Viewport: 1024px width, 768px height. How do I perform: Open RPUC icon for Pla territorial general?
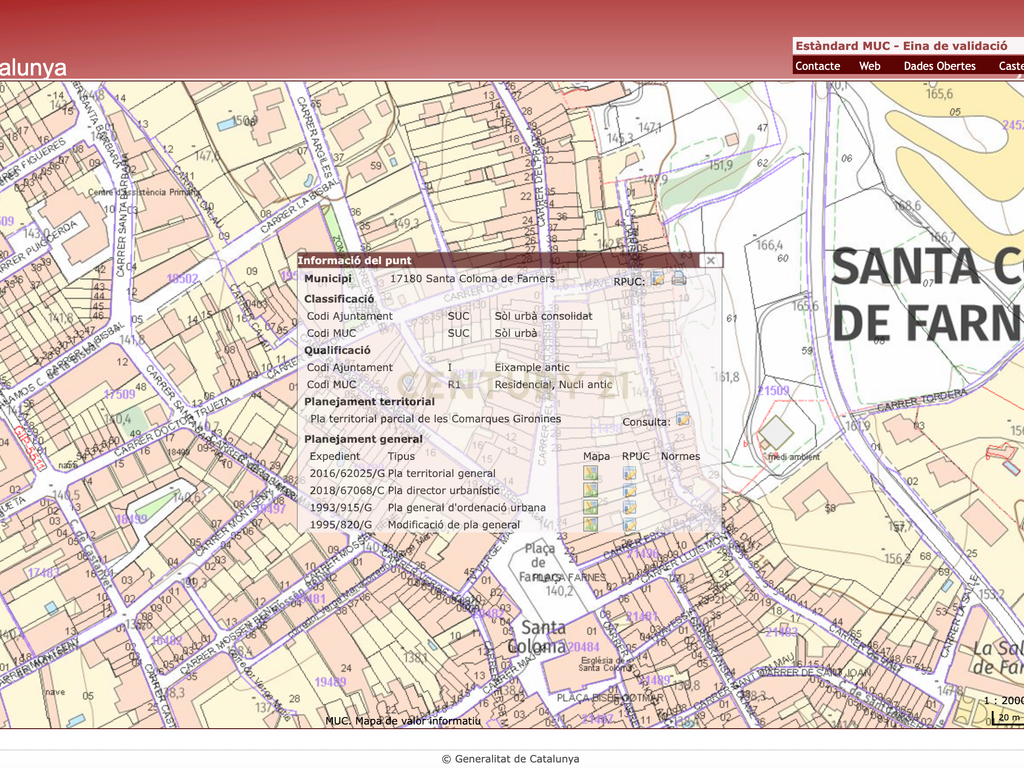630,473
